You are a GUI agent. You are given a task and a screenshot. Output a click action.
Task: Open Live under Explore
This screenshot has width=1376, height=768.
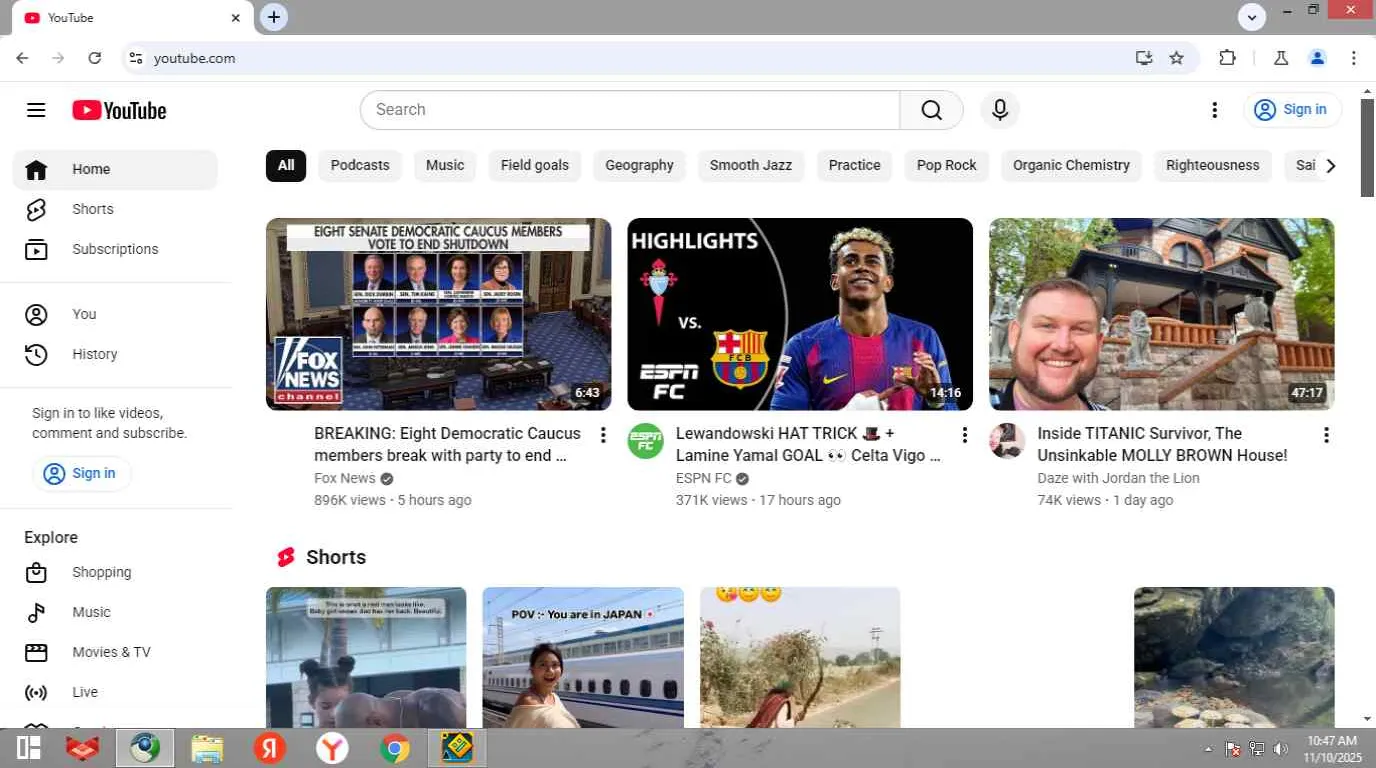tap(115, 693)
